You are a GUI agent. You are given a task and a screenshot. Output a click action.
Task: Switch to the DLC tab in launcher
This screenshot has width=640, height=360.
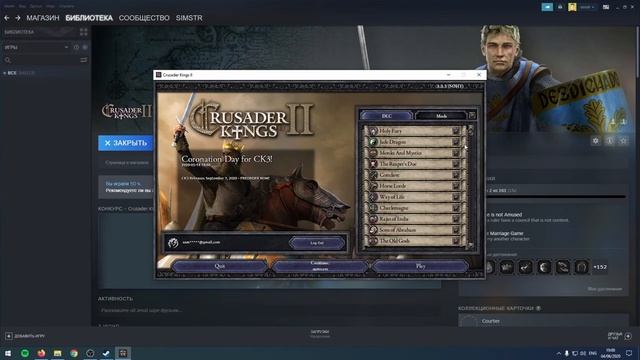point(386,116)
